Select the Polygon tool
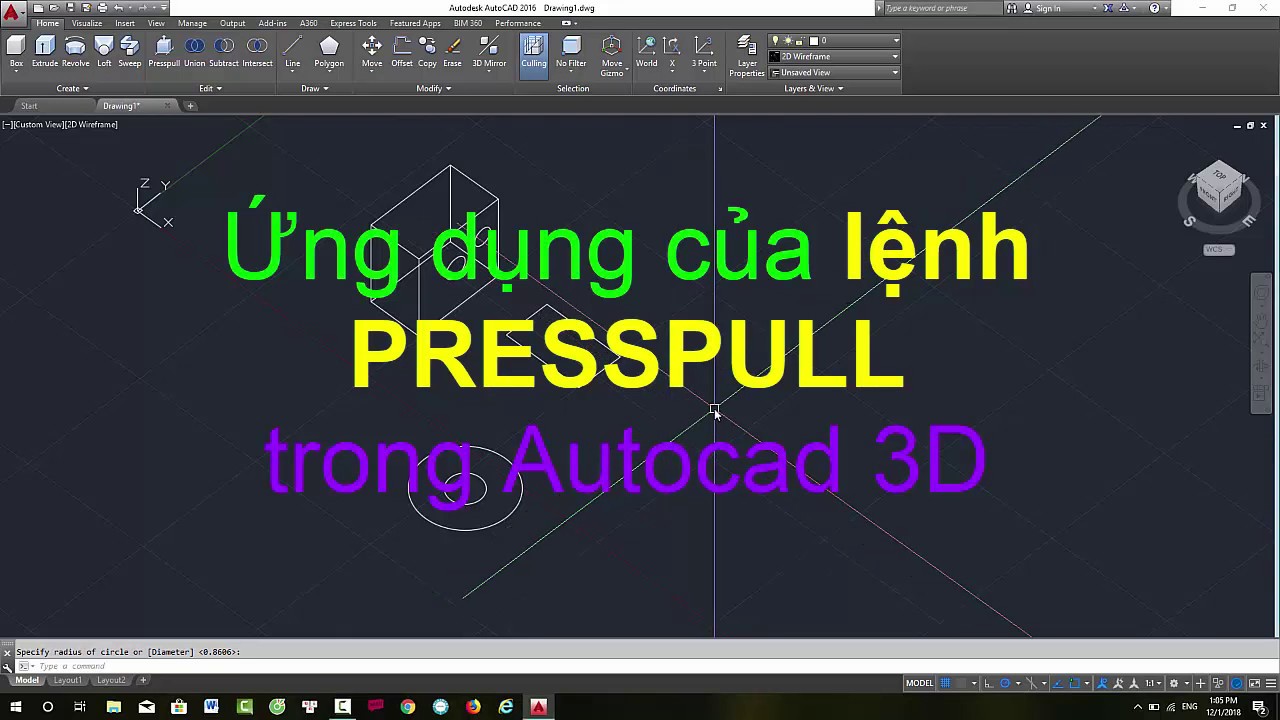The image size is (1280, 720). pos(329,52)
